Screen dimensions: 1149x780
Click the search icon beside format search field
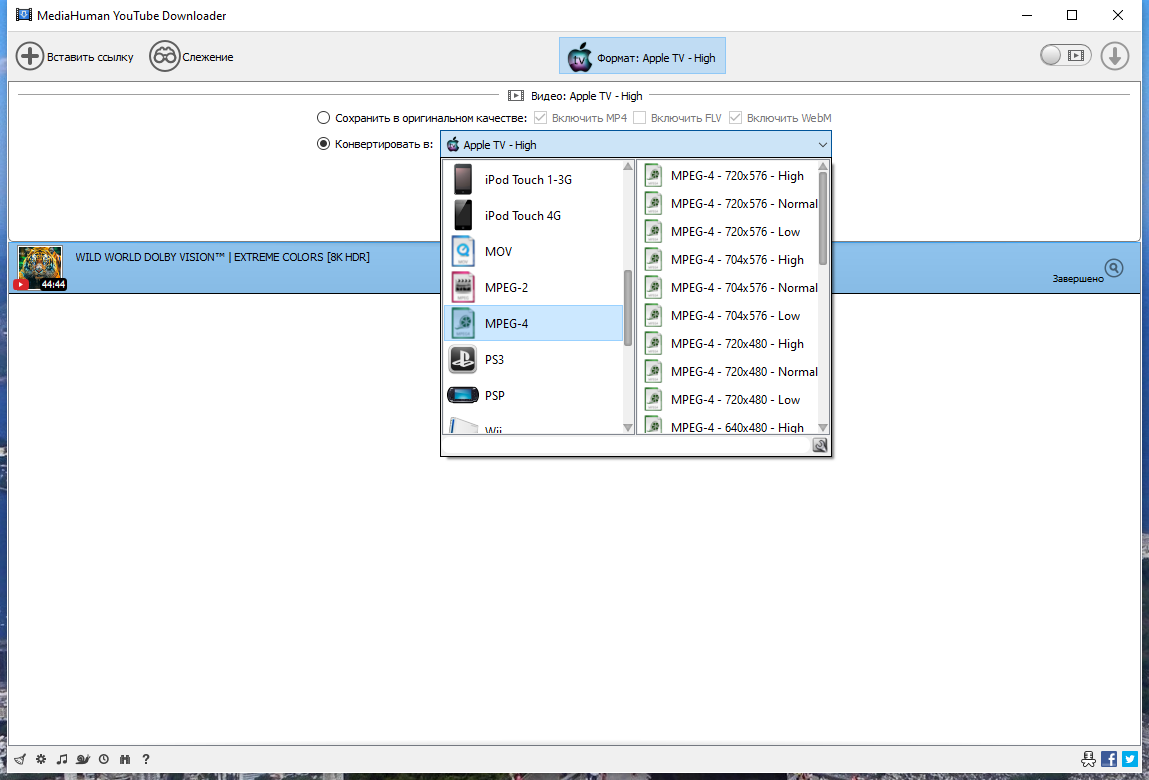820,445
